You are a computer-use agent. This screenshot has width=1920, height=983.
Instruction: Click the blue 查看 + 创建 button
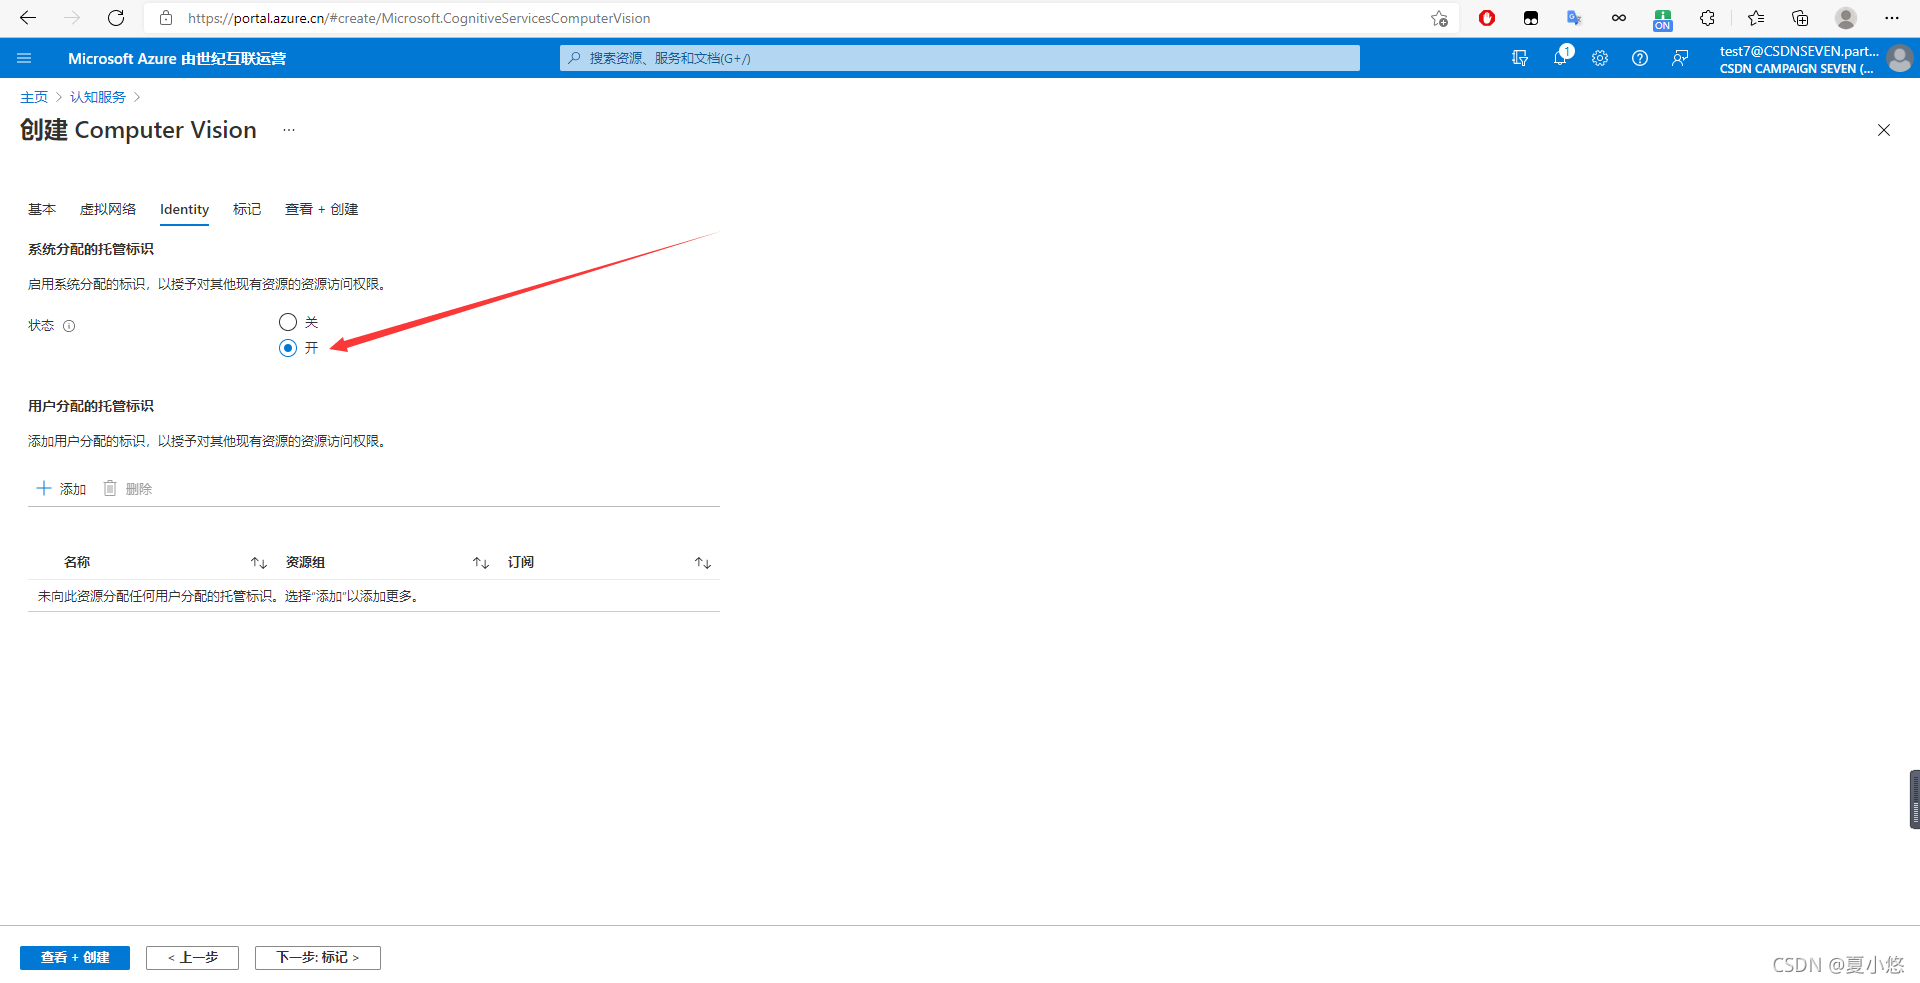[75, 958]
